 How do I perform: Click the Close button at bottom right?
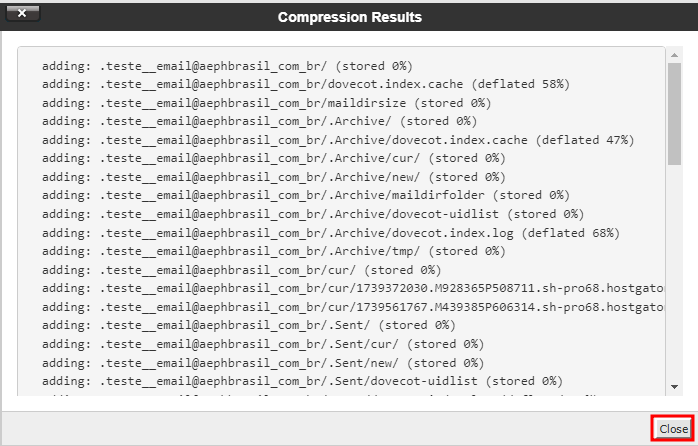[674, 429]
